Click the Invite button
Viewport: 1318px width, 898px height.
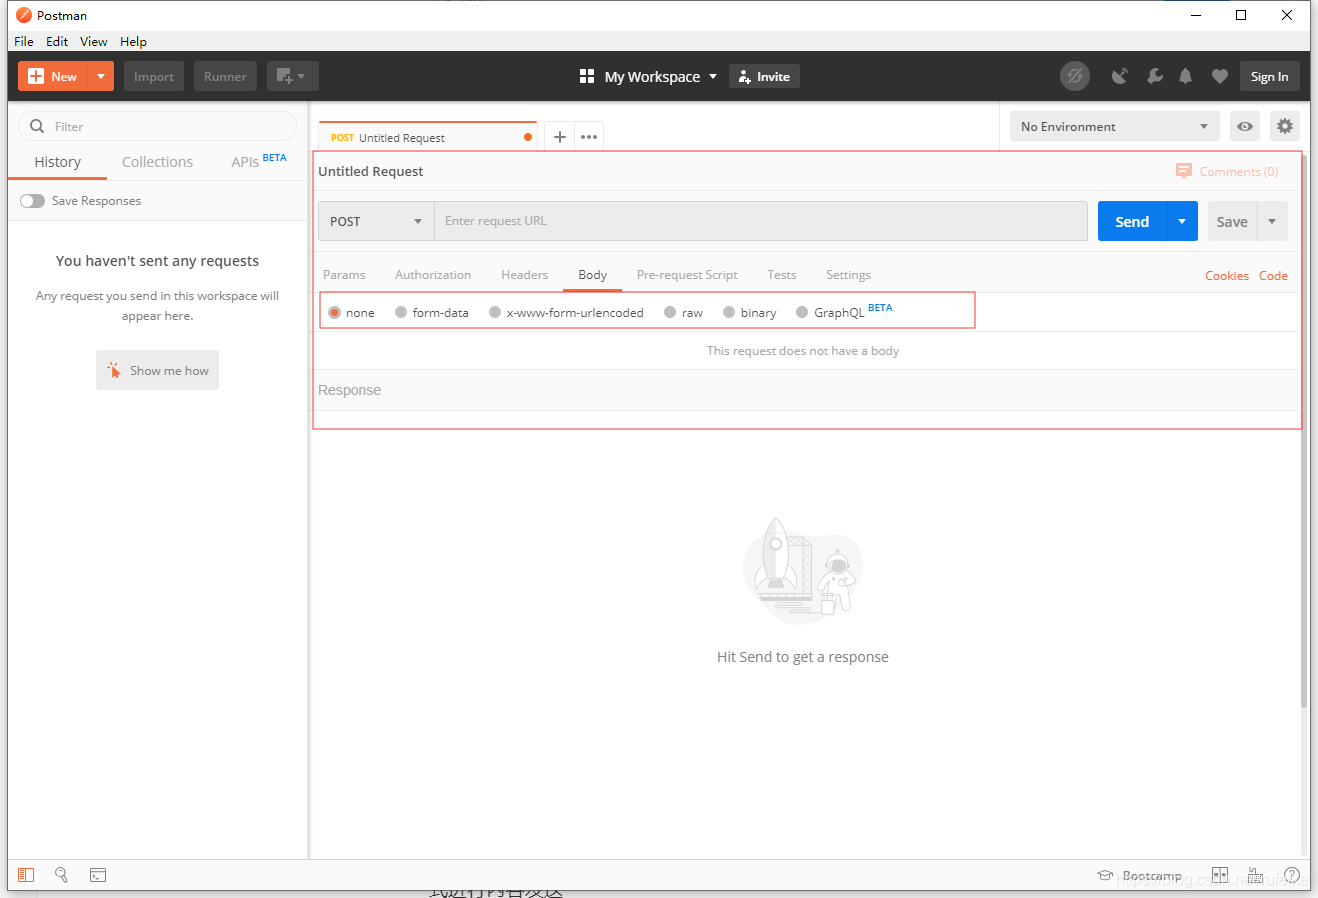[x=764, y=76]
